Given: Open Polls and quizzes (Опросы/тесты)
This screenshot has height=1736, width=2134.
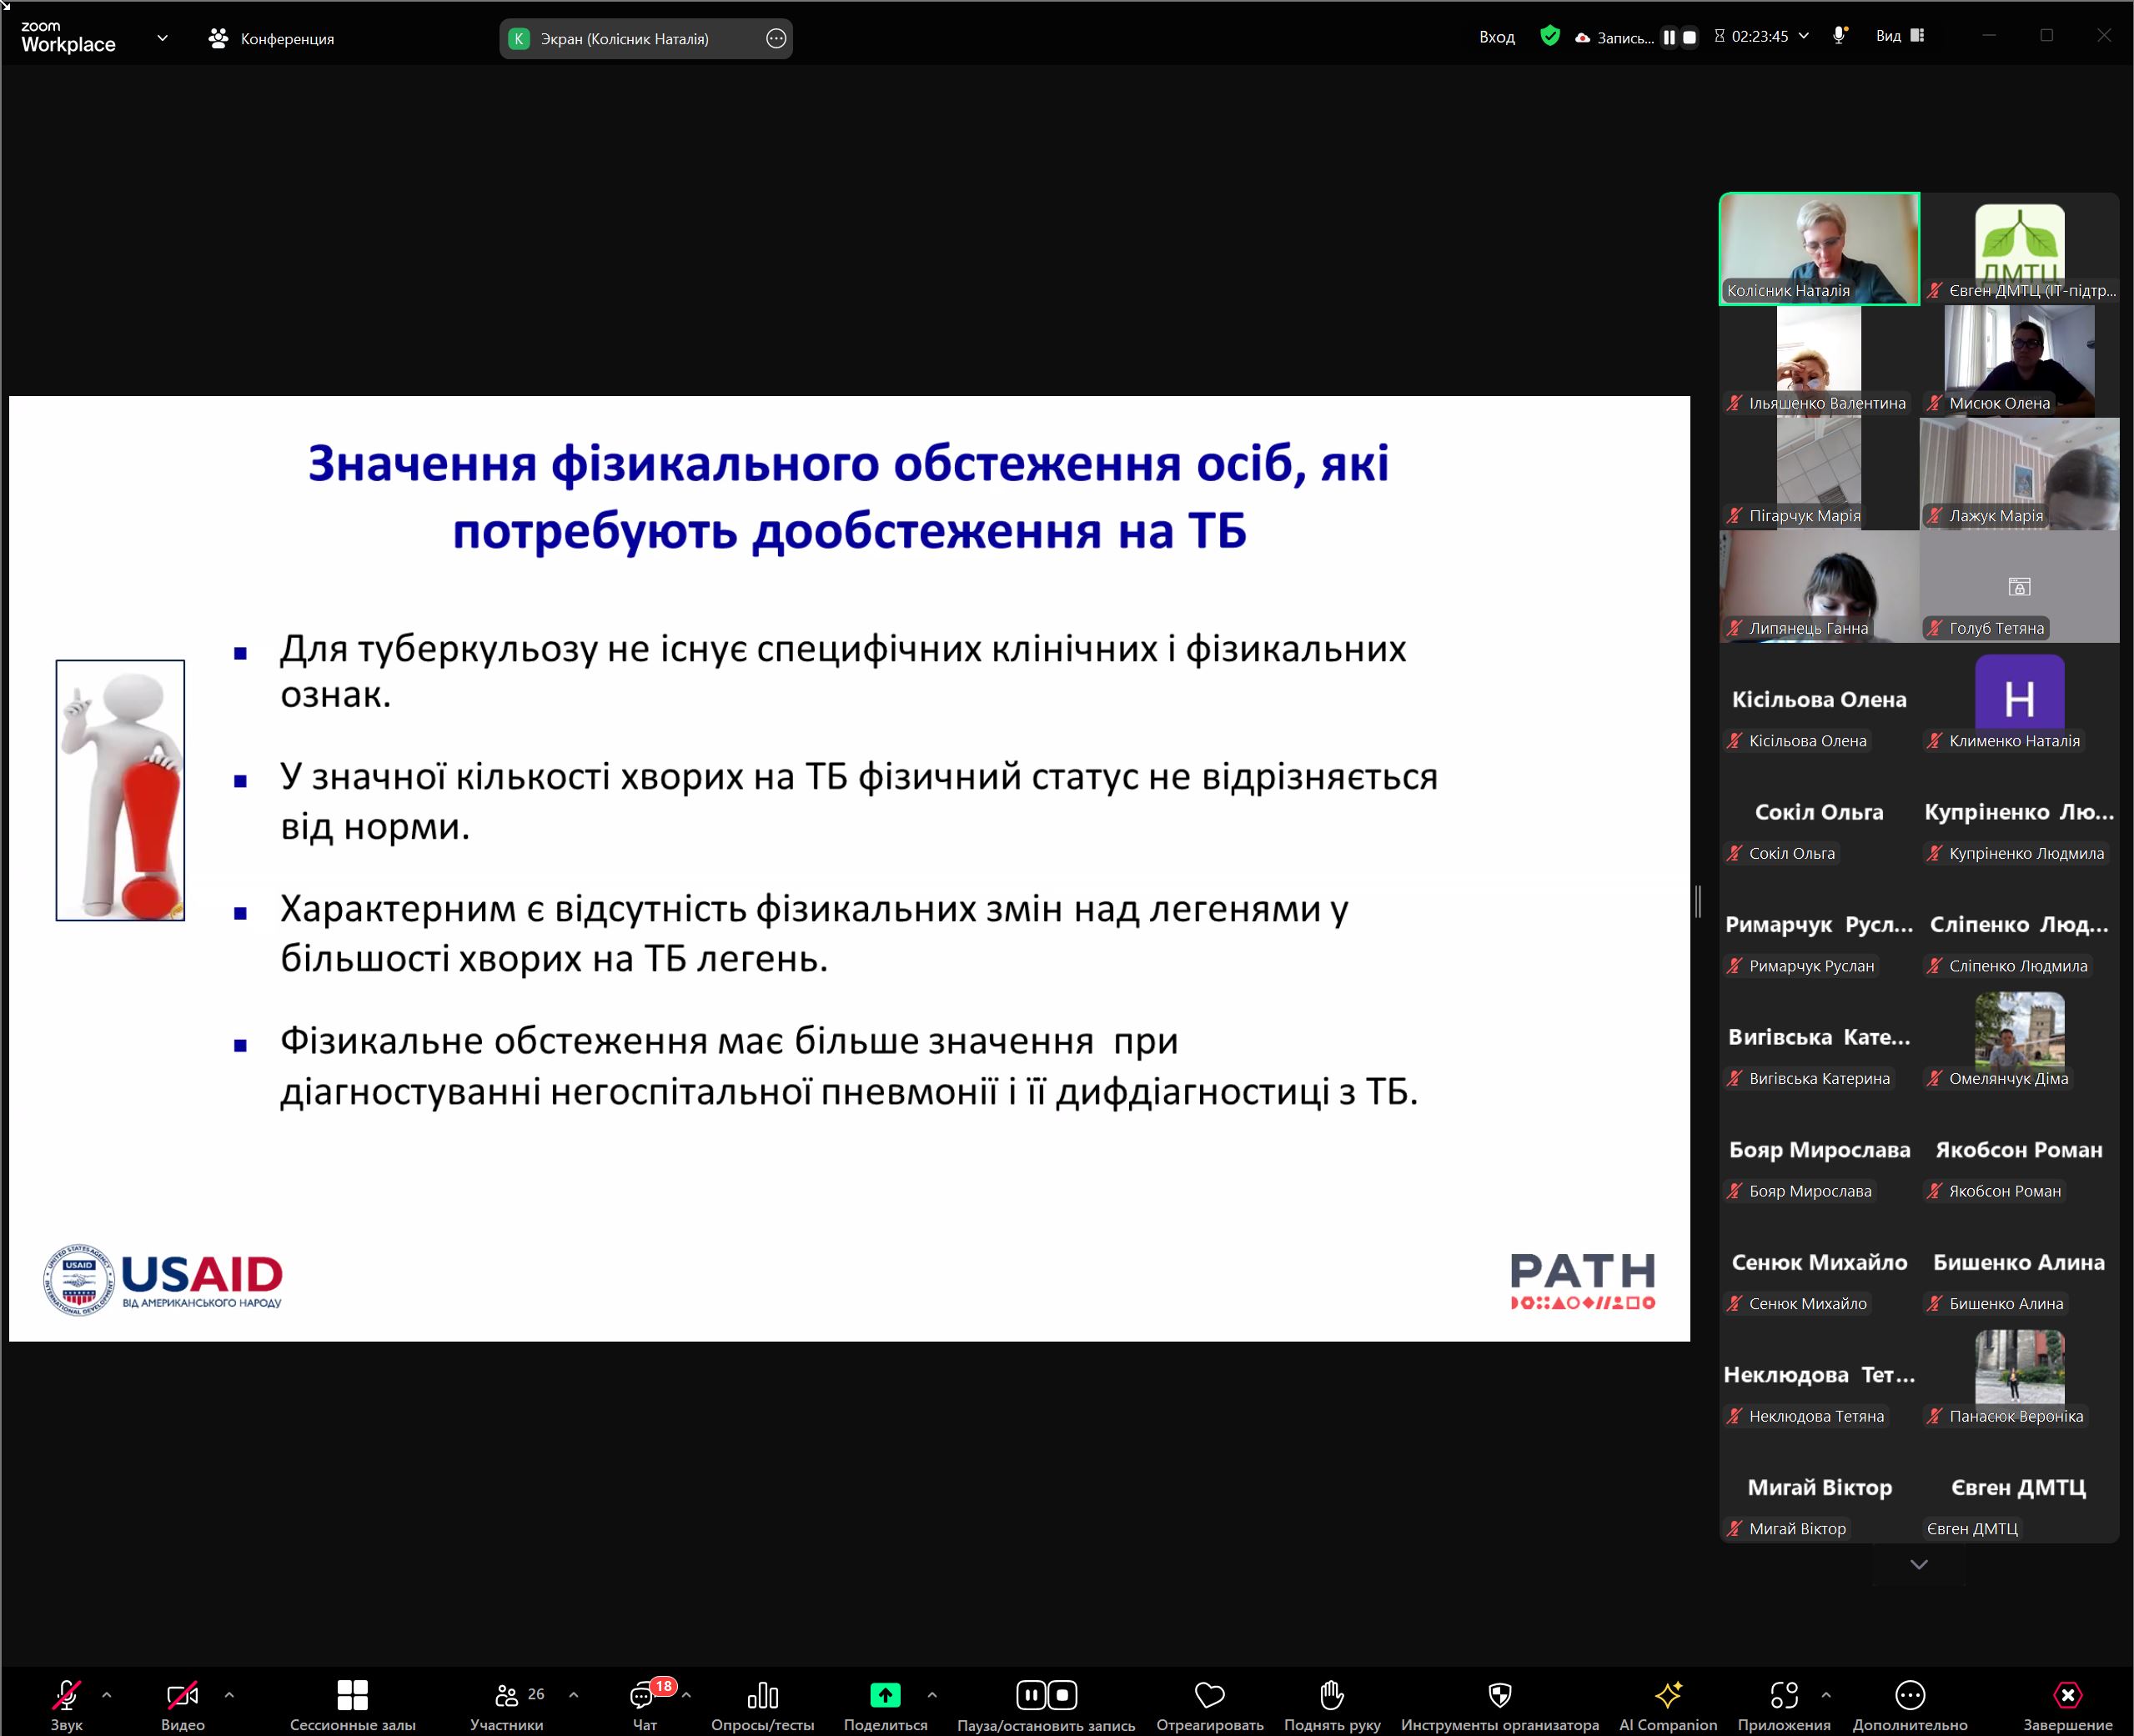Looking at the screenshot, I should tap(762, 1695).
